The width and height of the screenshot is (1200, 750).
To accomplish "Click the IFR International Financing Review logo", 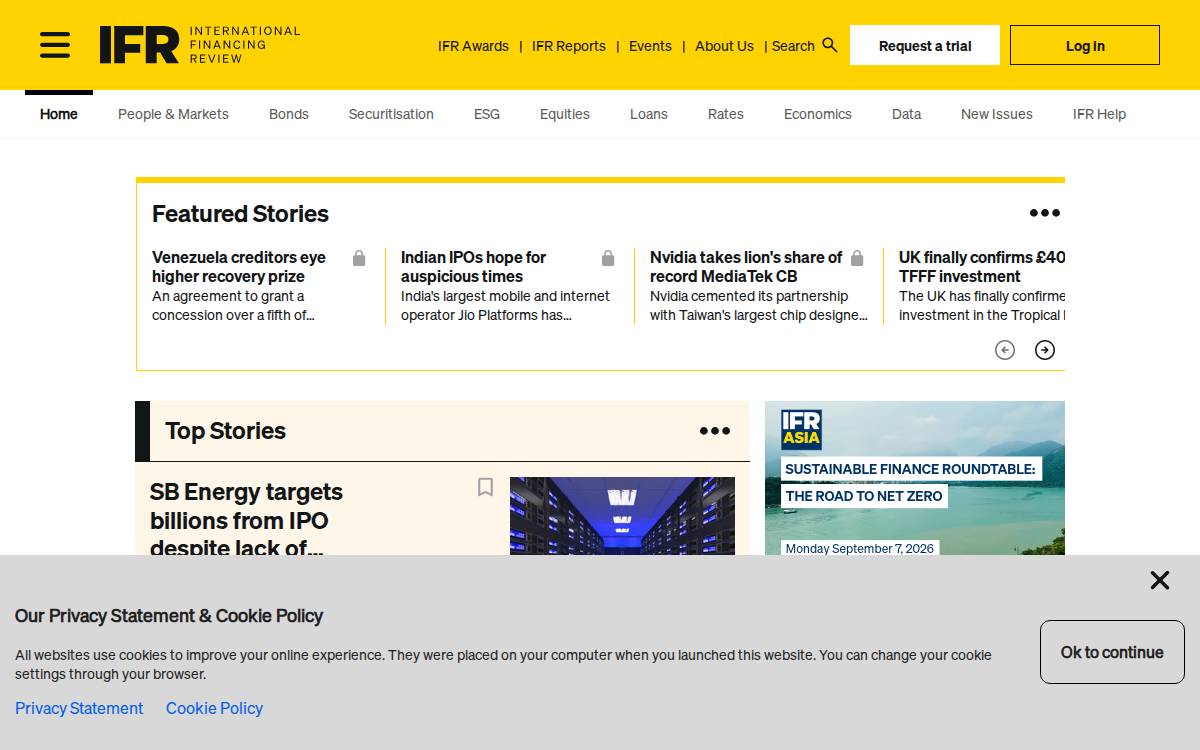I will click(x=200, y=45).
